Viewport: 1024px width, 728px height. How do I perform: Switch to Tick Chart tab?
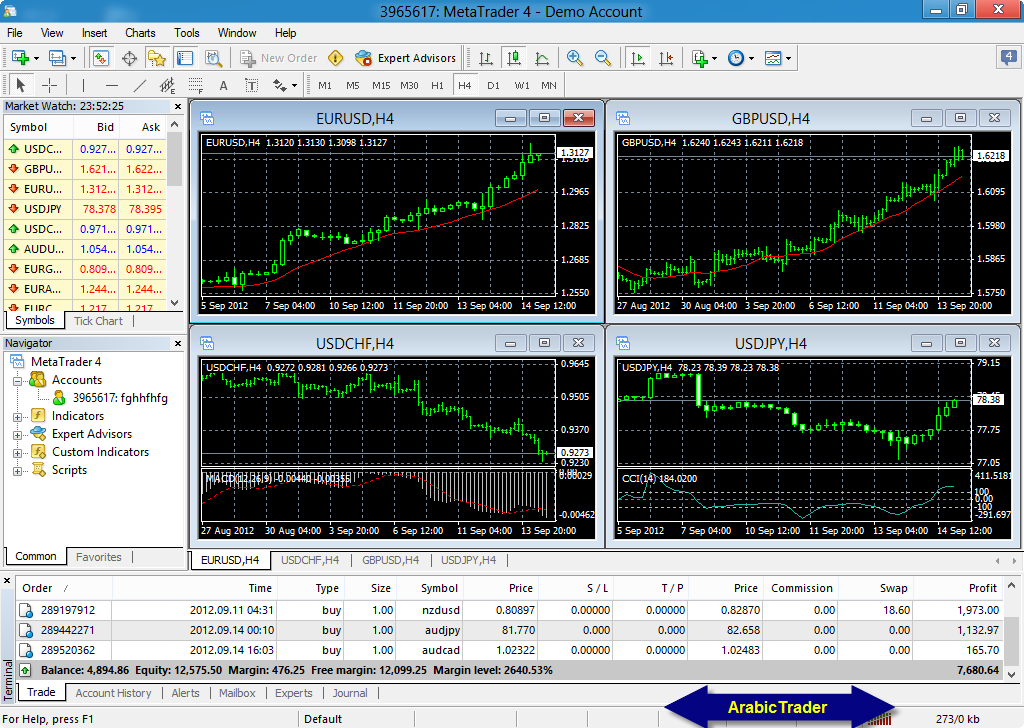[98, 321]
